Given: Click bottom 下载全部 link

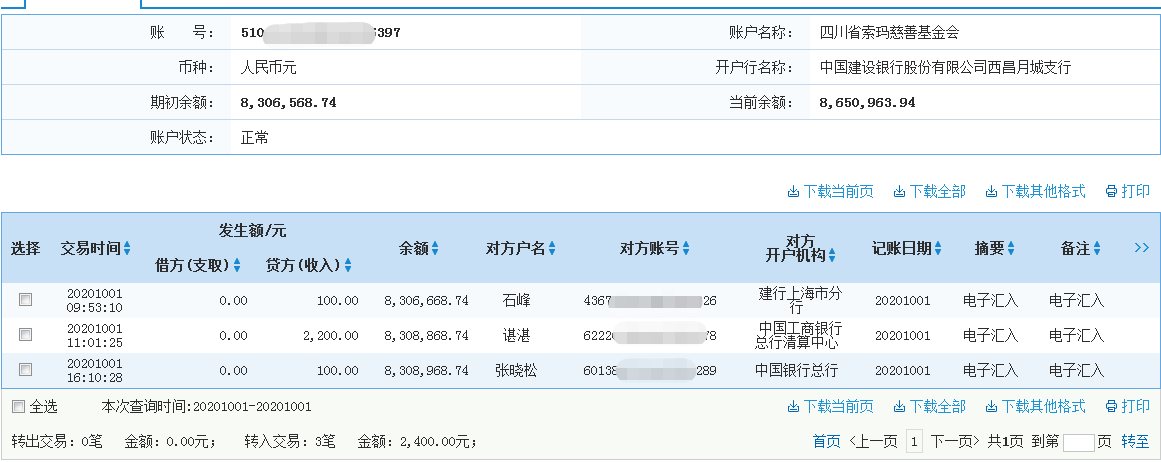Looking at the screenshot, I should (x=929, y=406).
